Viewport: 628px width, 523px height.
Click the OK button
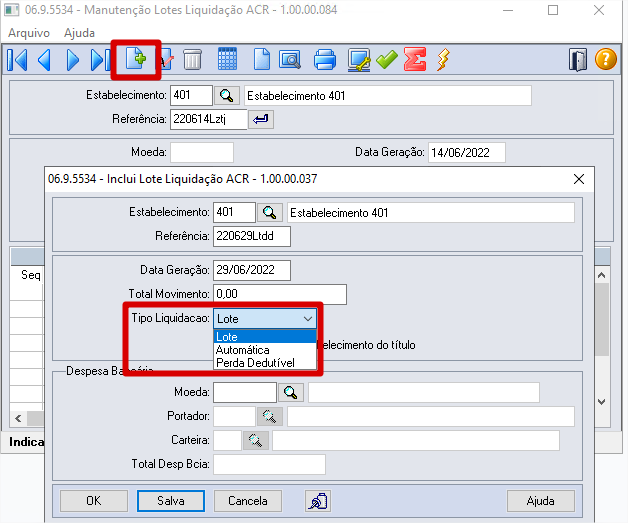point(94,501)
